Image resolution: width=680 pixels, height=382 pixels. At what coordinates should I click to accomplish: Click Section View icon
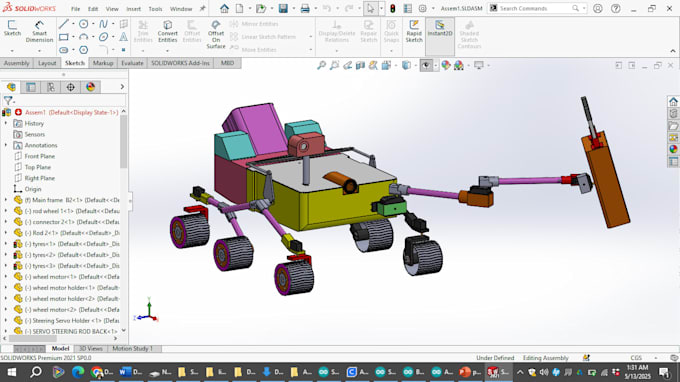(360, 65)
